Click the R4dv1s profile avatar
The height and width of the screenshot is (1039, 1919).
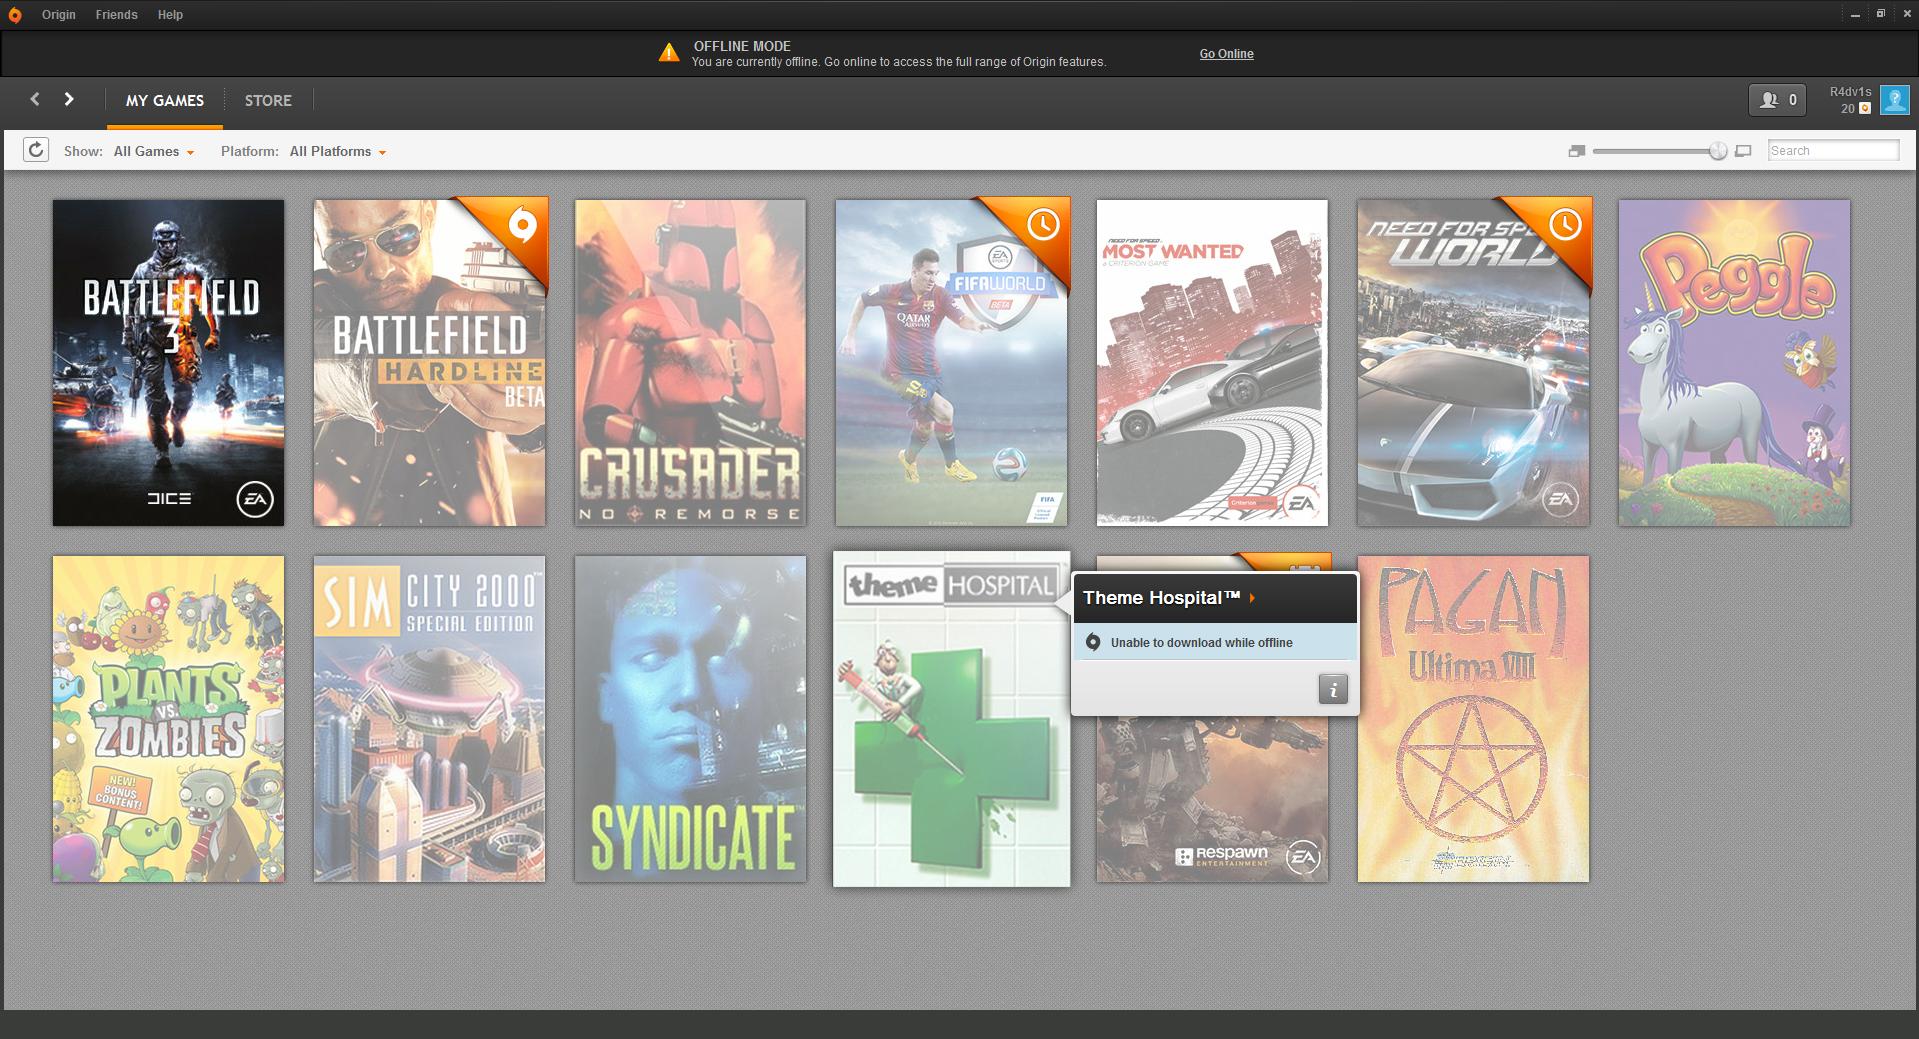point(1894,100)
